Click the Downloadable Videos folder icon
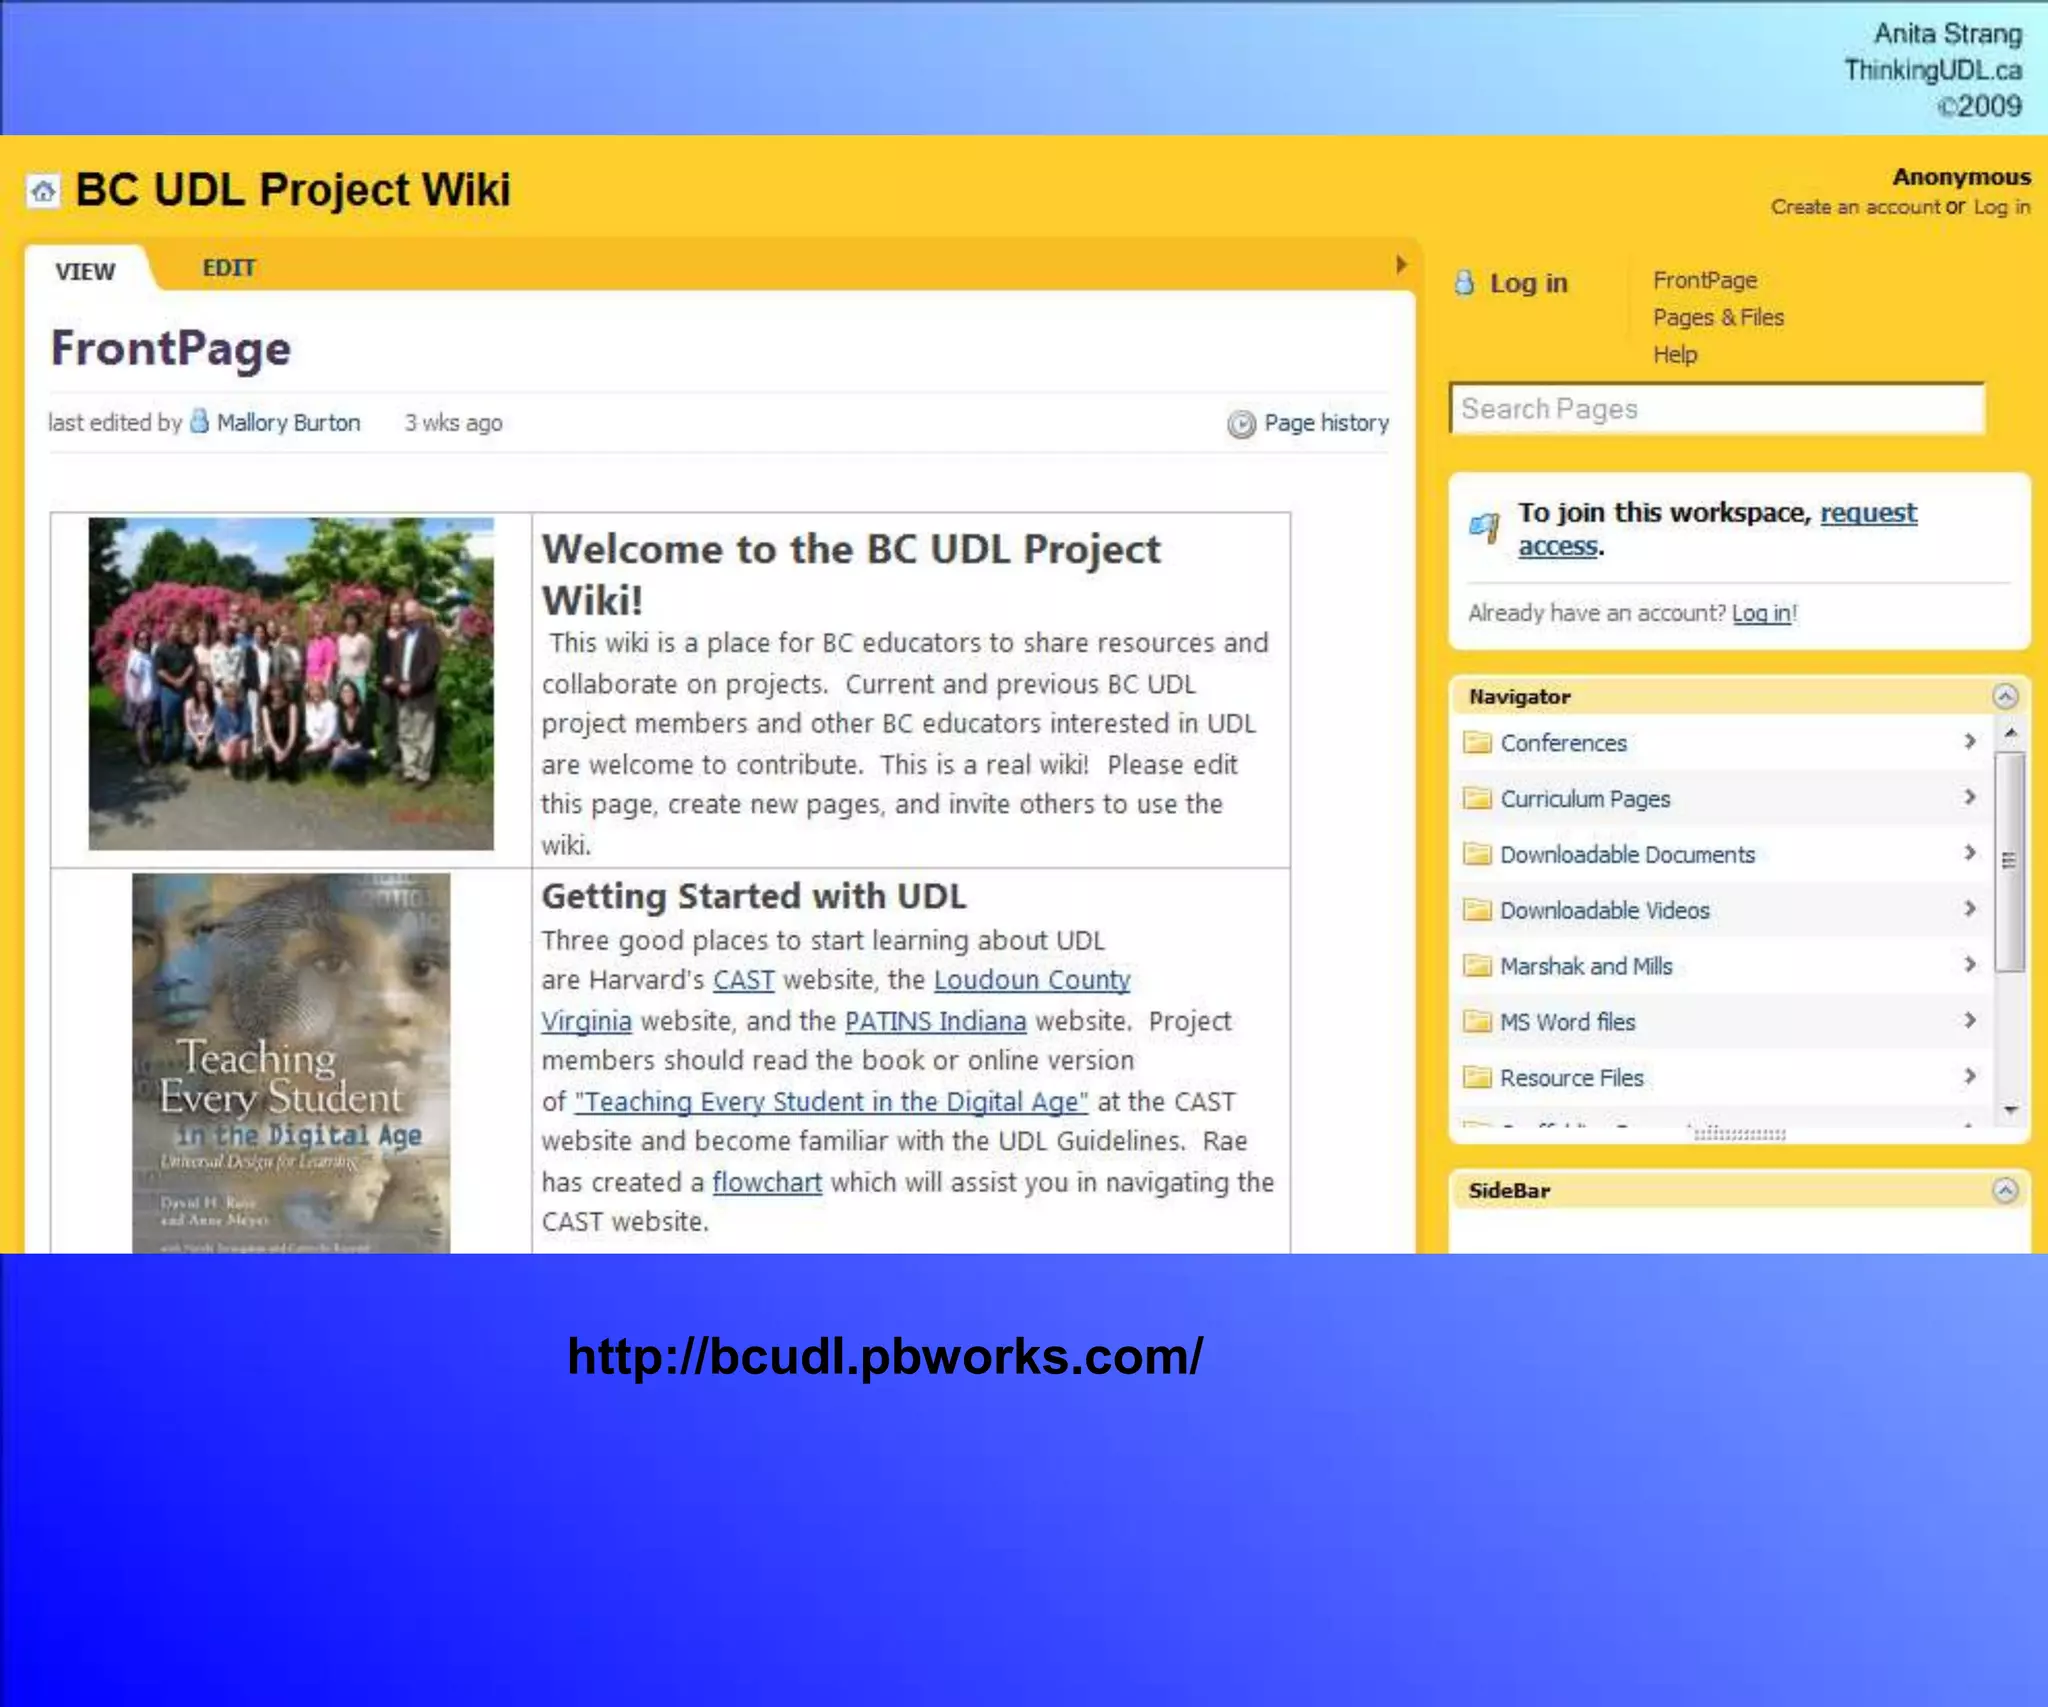 tap(1477, 910)
